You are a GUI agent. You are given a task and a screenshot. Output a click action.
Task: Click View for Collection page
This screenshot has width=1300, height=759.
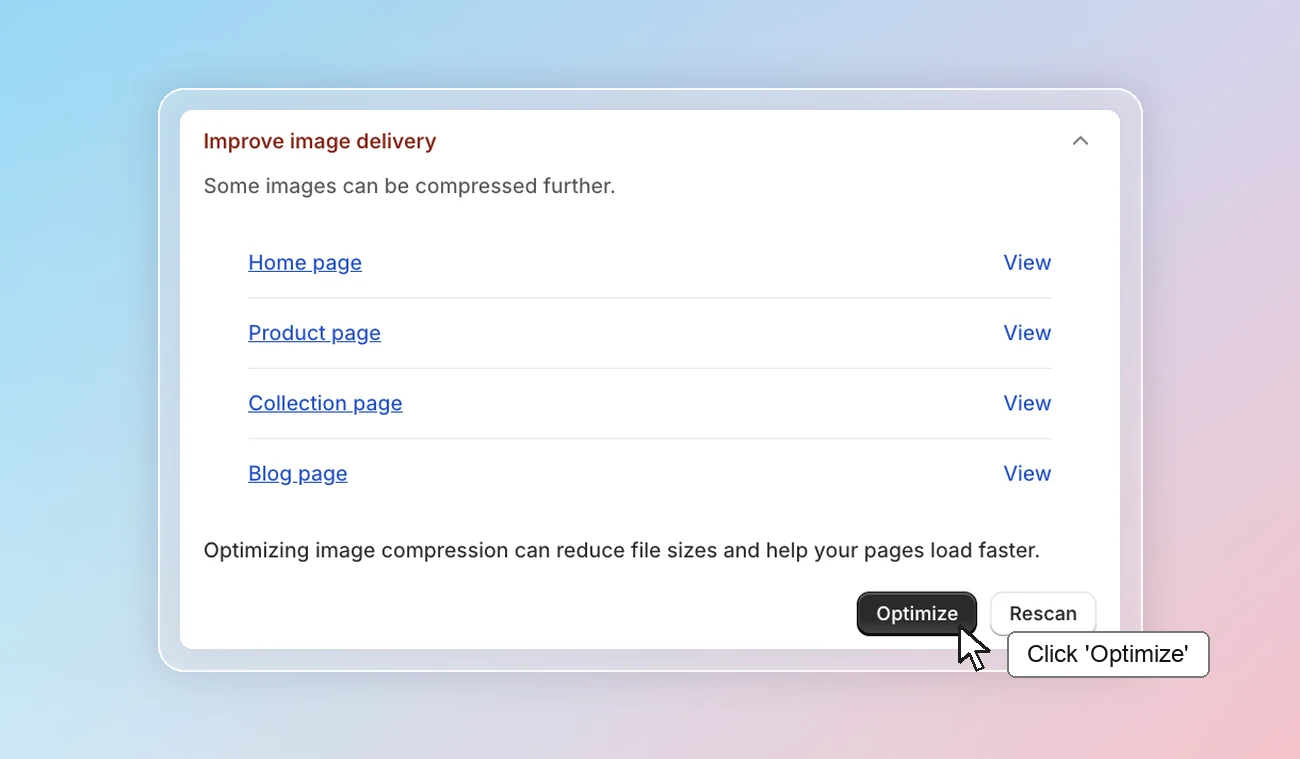click(1027, 403)
